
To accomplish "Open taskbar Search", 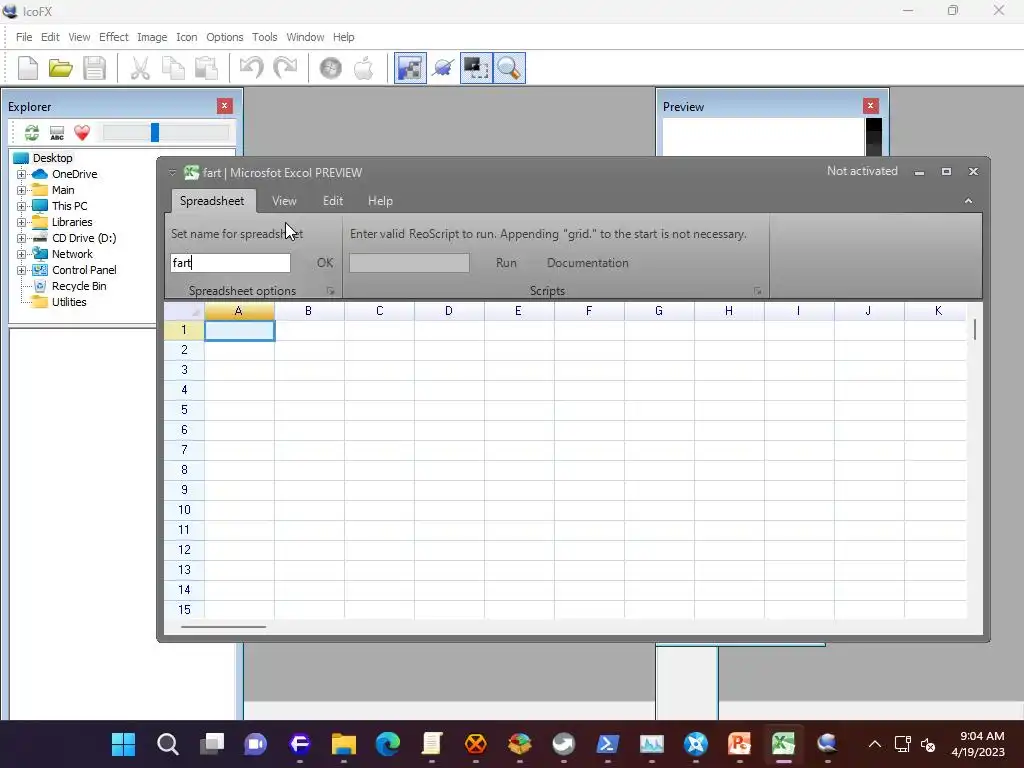I will point(168,744).
